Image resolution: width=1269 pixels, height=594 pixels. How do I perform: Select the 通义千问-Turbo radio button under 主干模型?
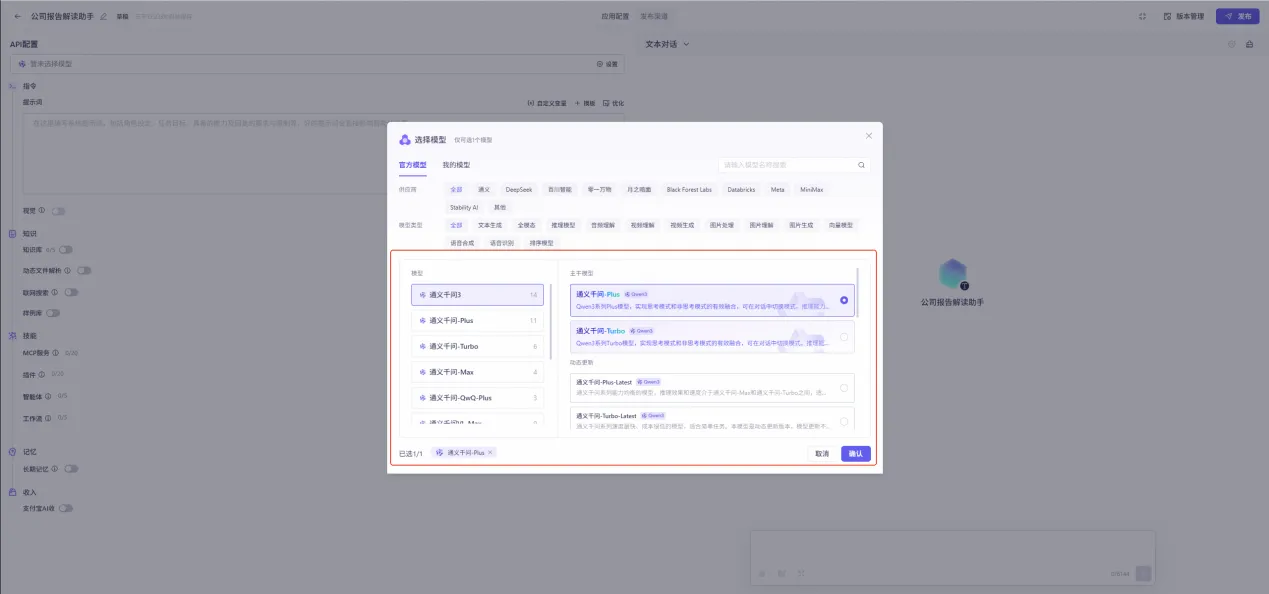(x=844, y=337)
